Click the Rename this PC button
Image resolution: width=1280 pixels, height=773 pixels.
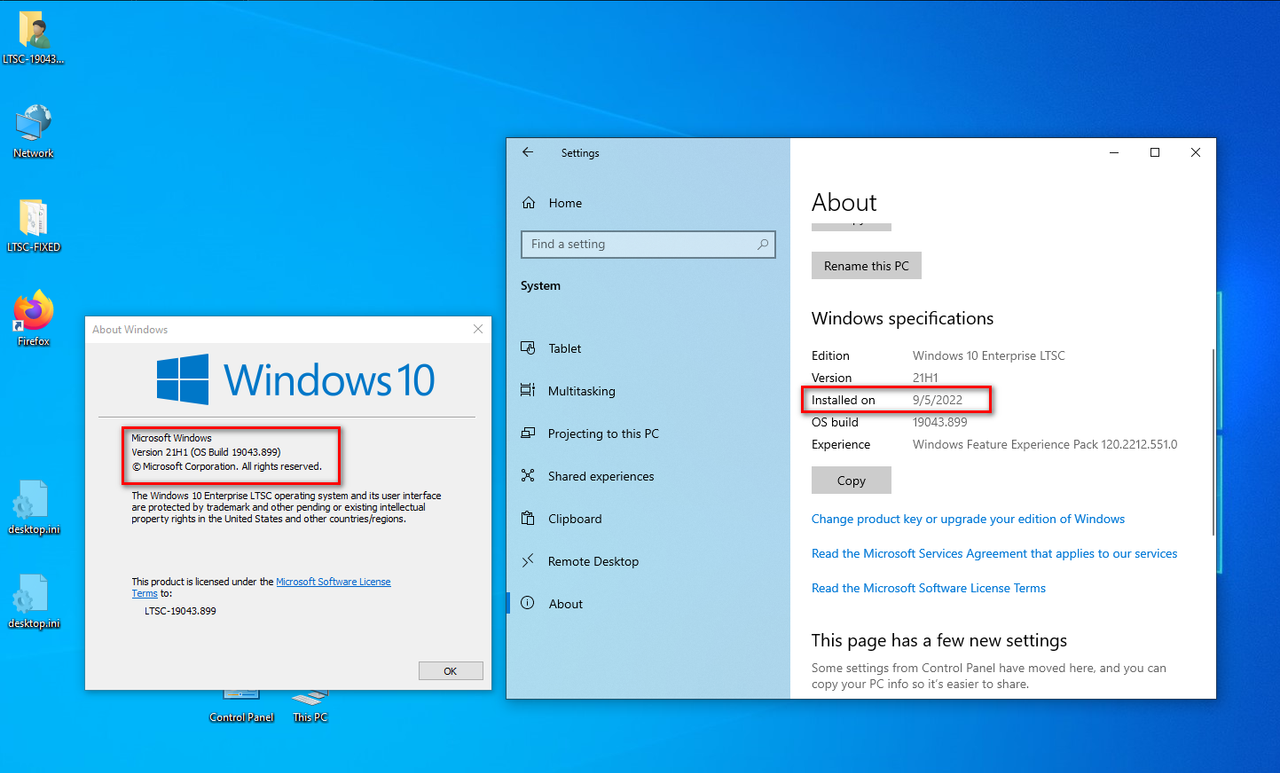(866, 266)
